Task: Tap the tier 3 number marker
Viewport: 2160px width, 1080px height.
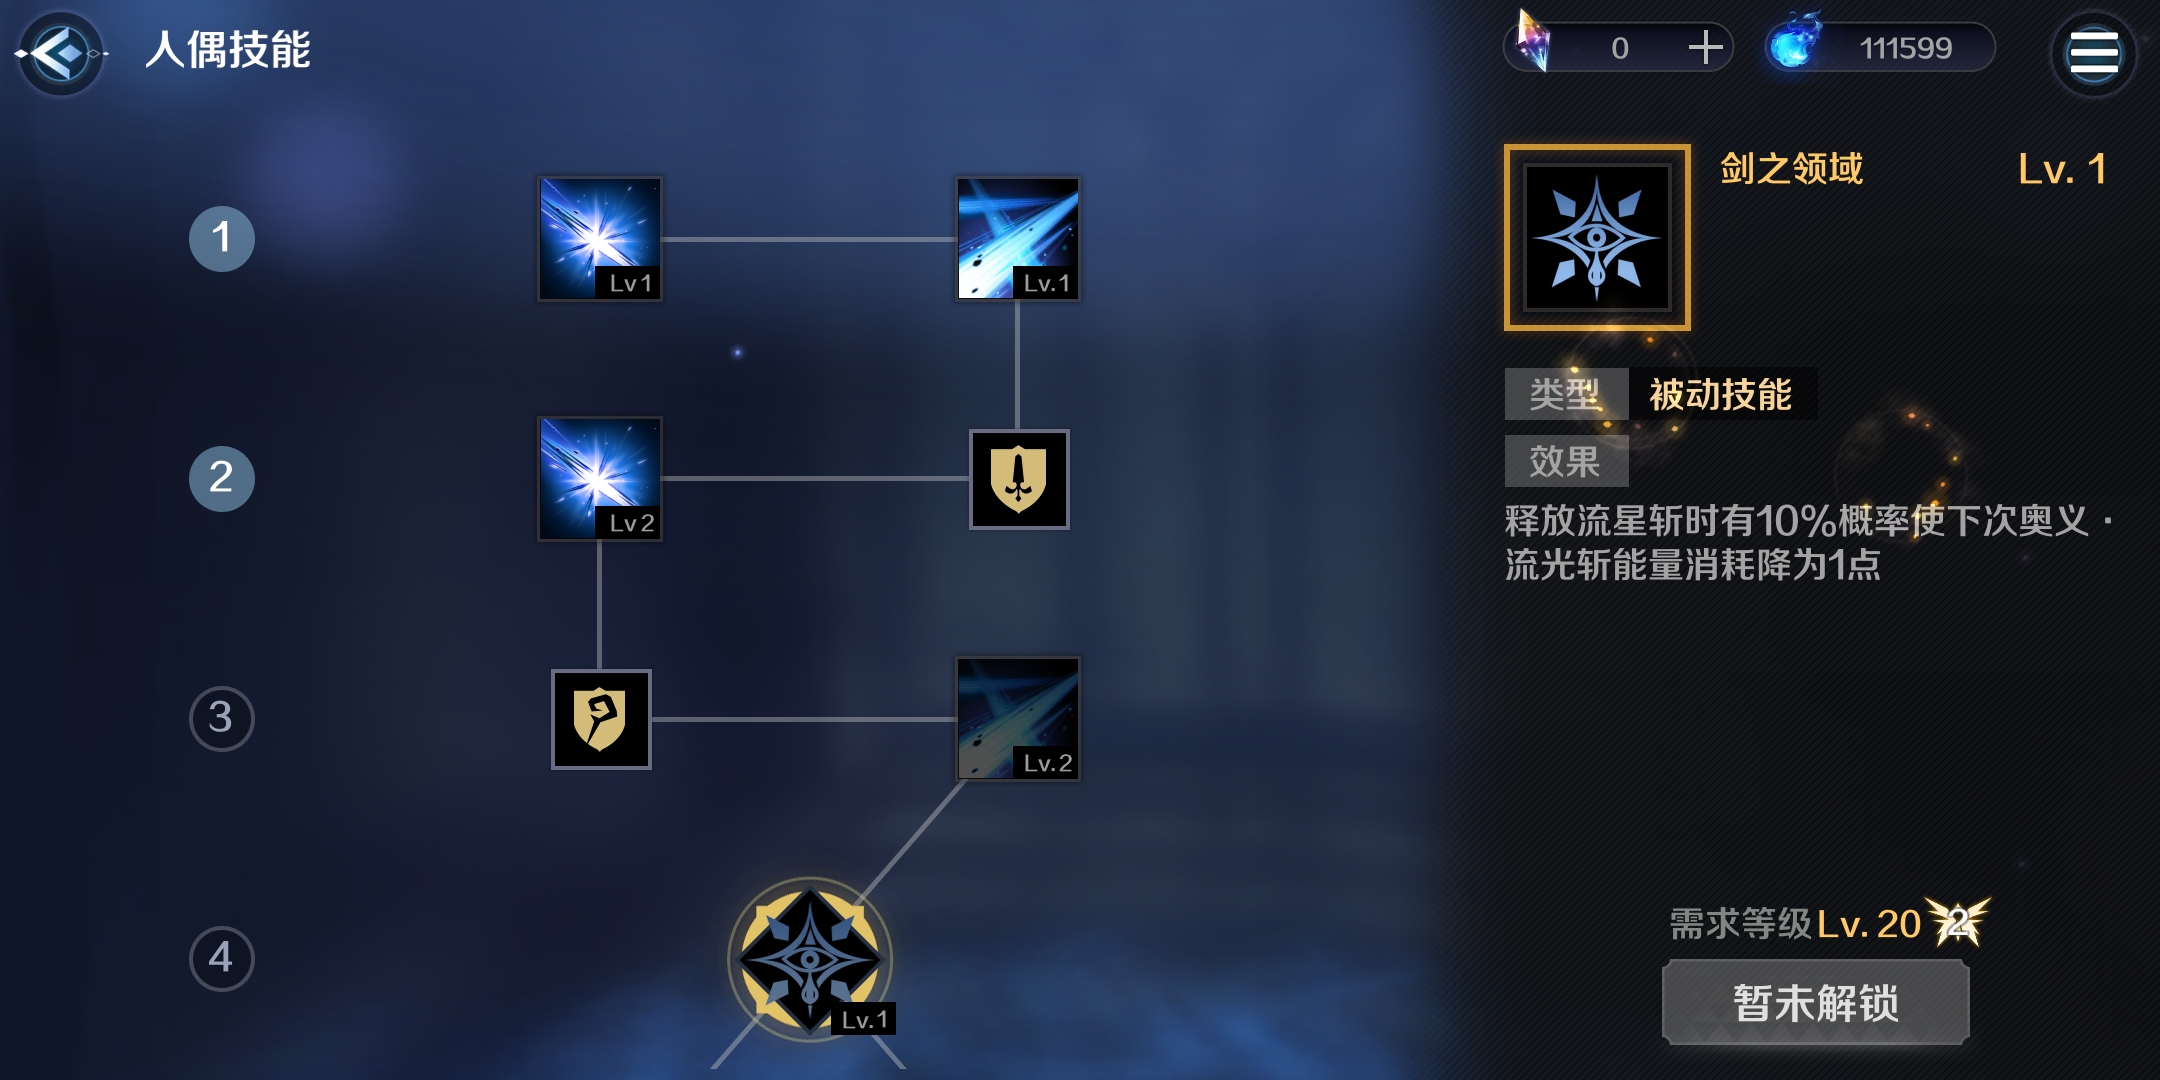Action: pyautogui.click(x=222, y=719)
